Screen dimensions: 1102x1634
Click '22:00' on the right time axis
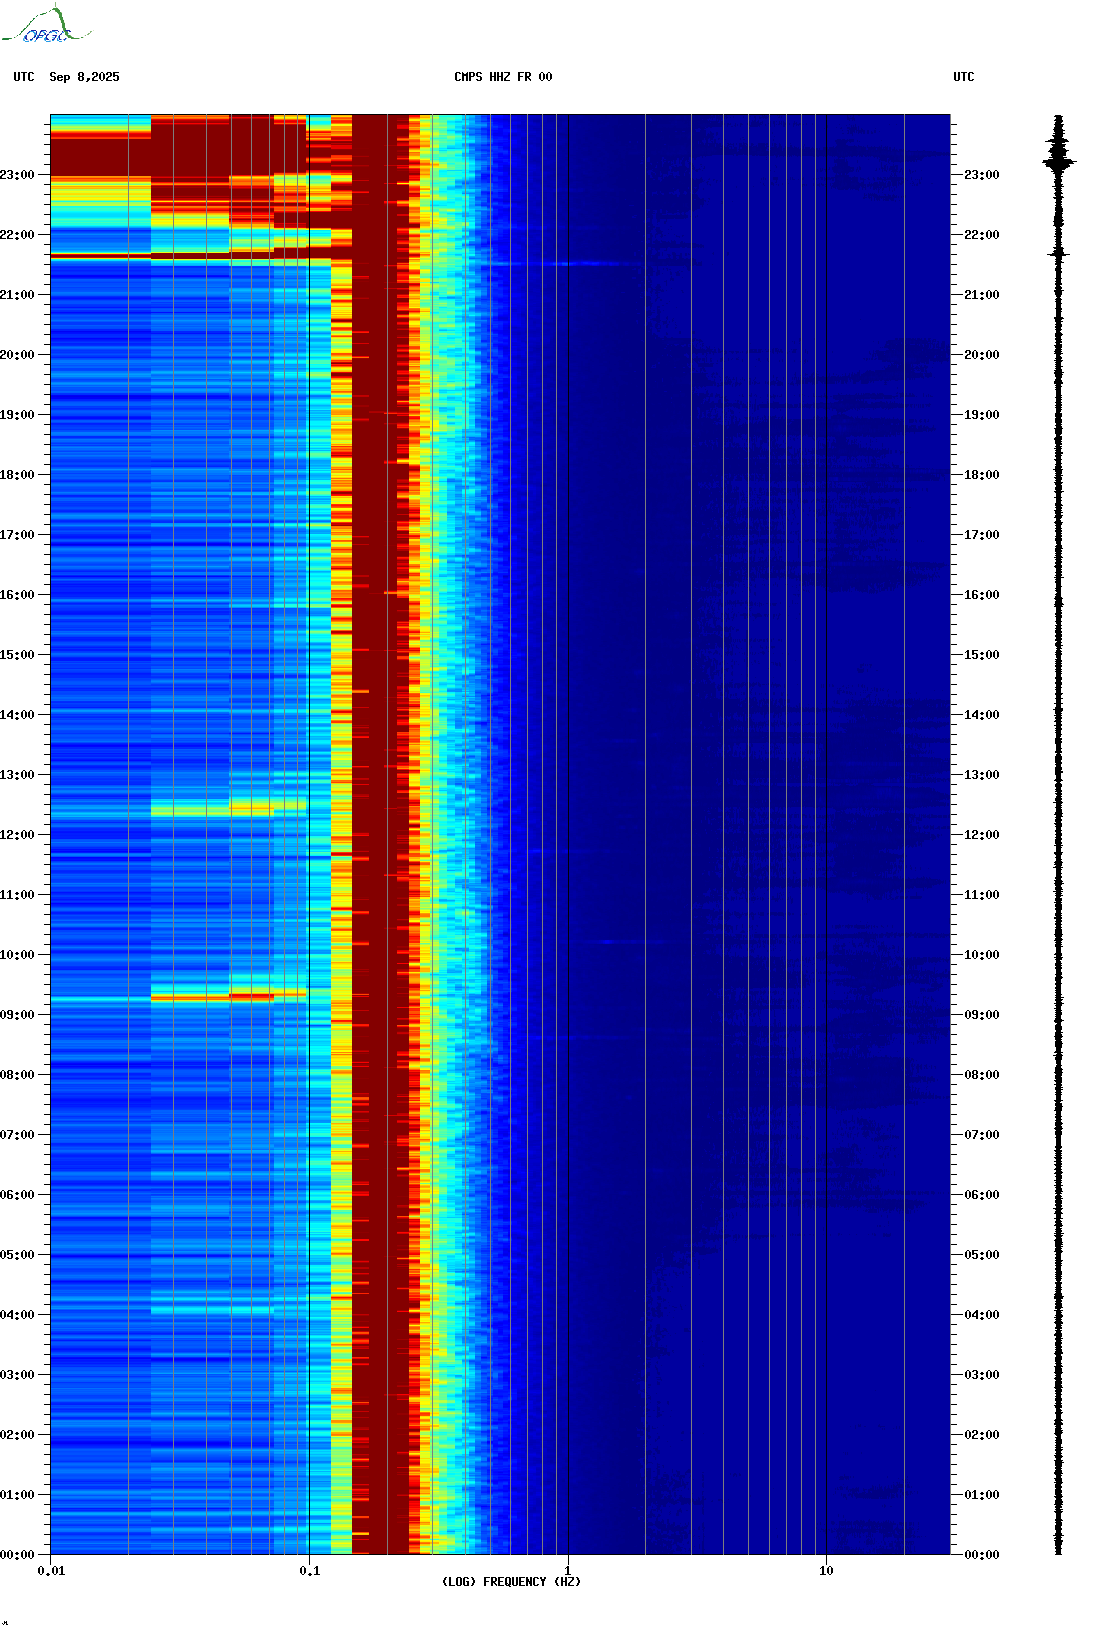pyautogui.click(x=981, y=235)
